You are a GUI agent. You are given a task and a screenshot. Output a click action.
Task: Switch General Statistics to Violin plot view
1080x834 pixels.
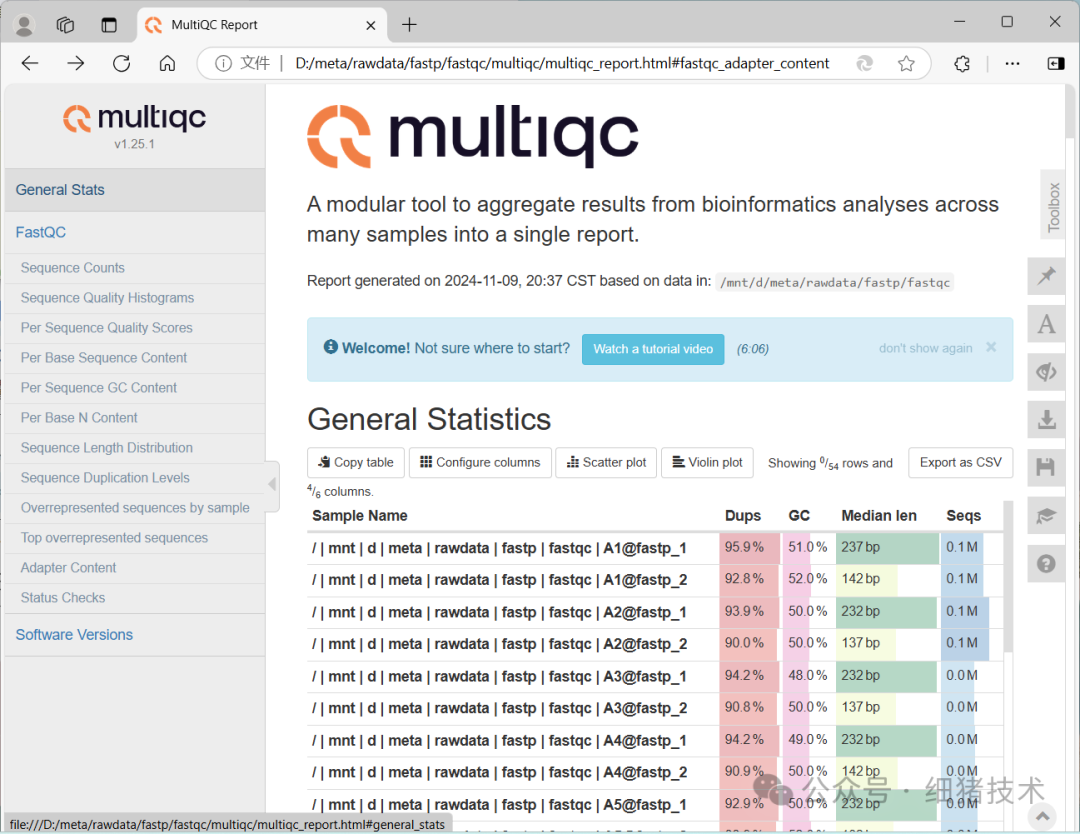pos(707,462)
